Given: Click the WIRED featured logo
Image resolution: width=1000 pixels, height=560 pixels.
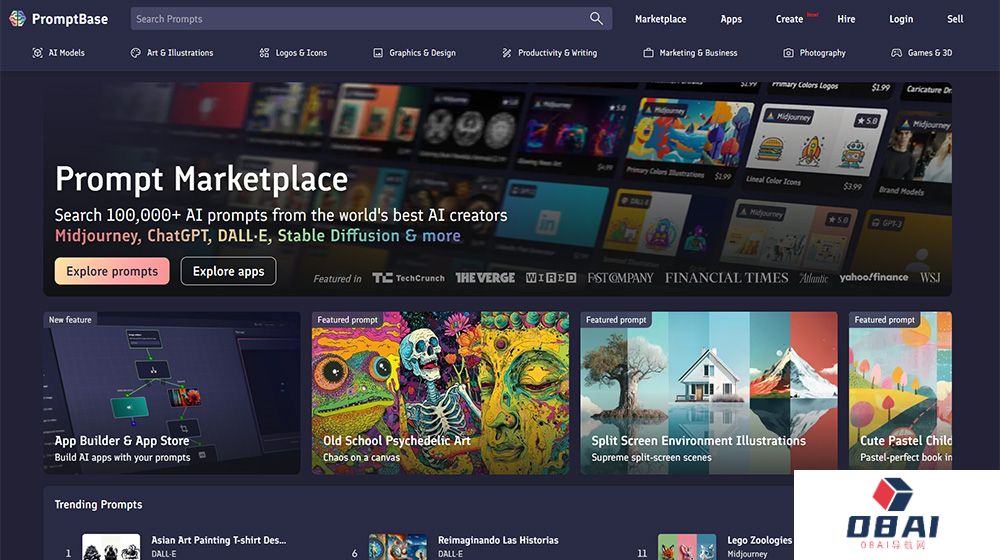Looking at the screenshot, I should tap(551, 277).
